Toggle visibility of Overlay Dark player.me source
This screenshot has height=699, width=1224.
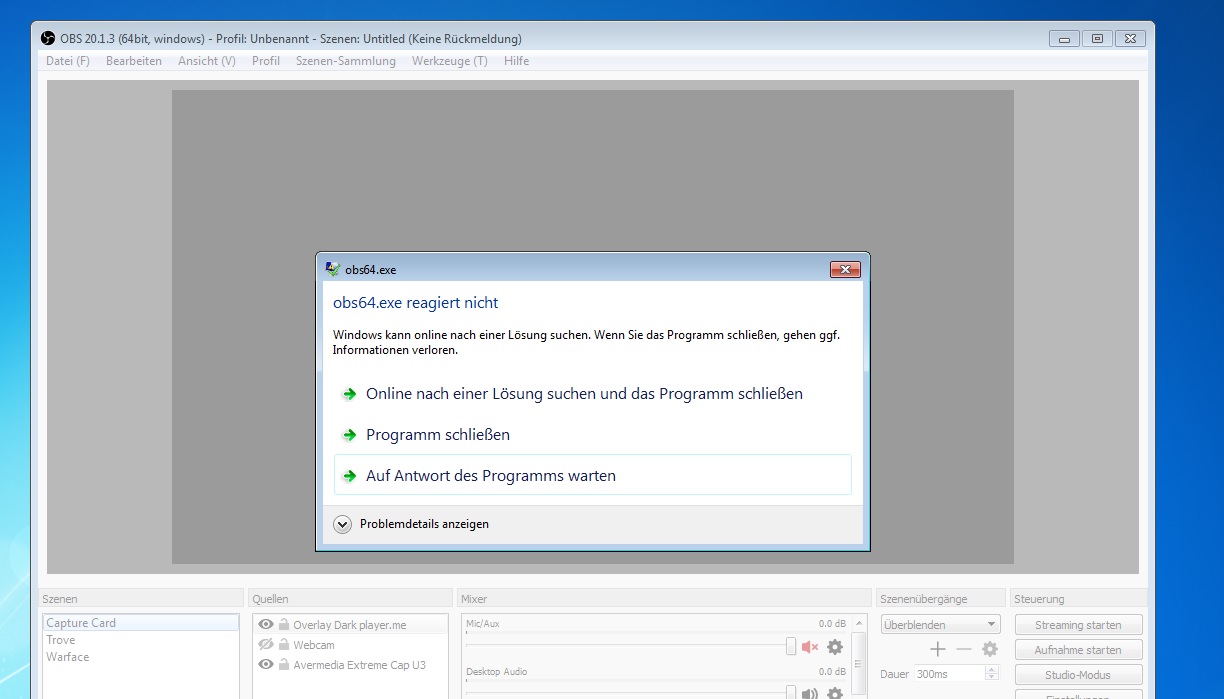pos(266,625)
